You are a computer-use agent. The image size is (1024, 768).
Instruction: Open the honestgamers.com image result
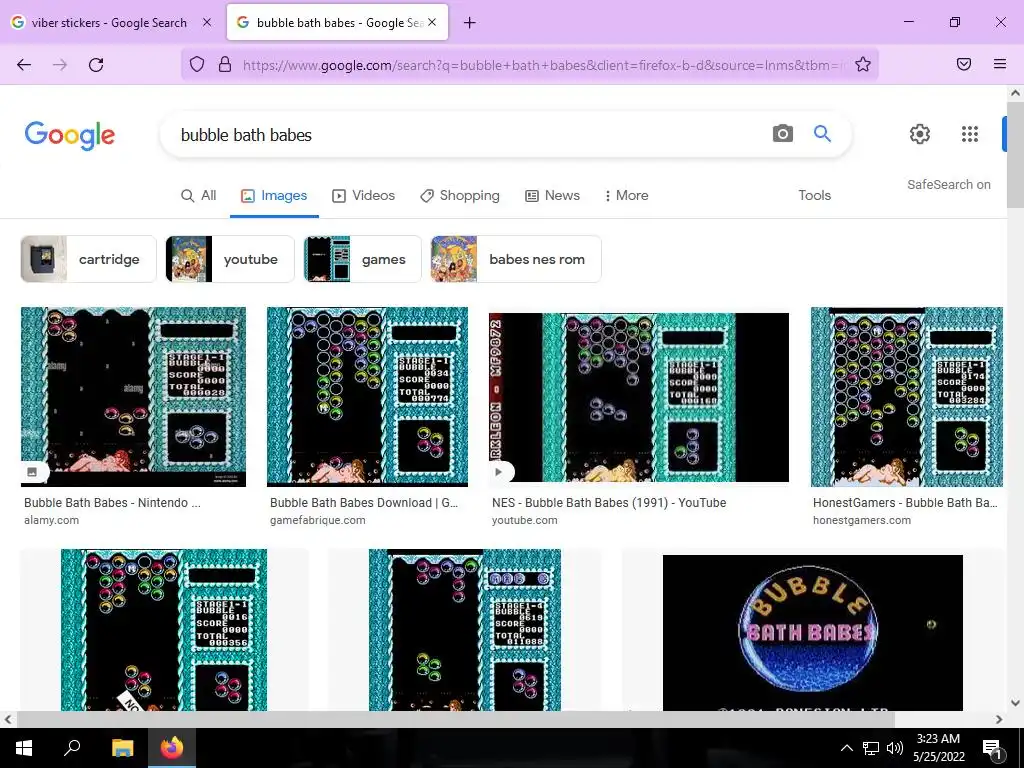pos(906,396)
